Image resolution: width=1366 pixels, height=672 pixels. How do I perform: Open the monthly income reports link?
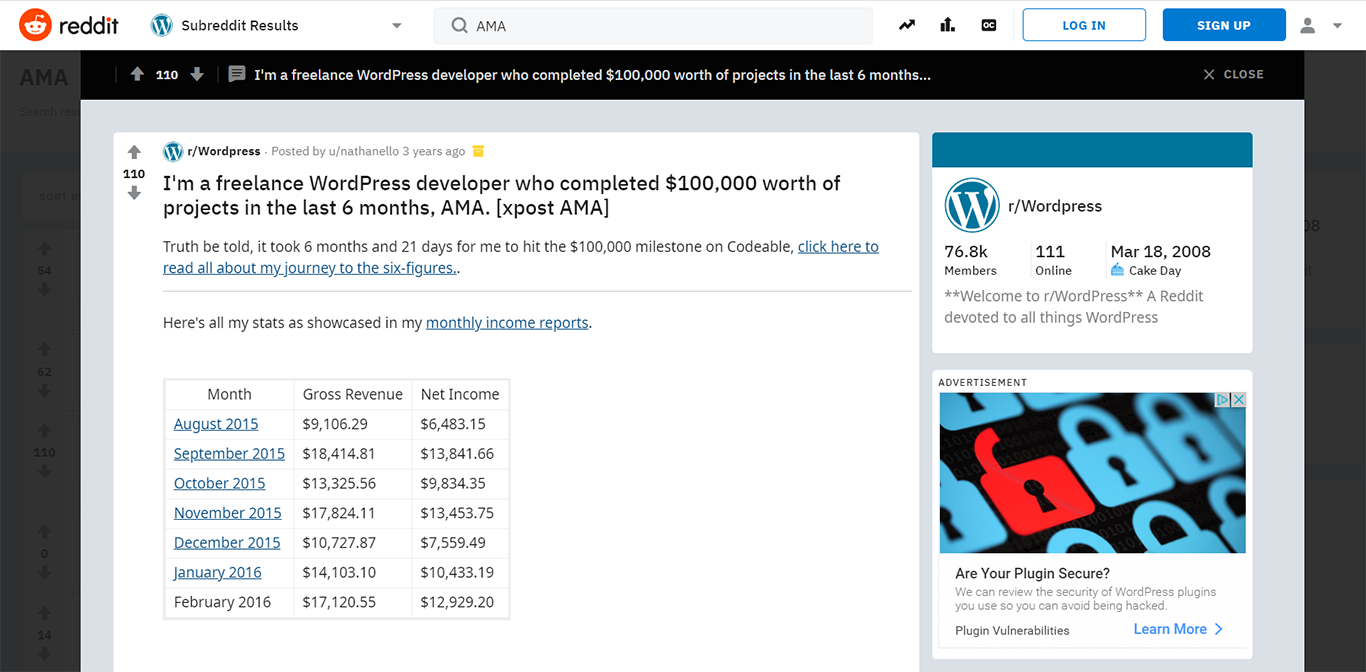click(x=507, y=323)
